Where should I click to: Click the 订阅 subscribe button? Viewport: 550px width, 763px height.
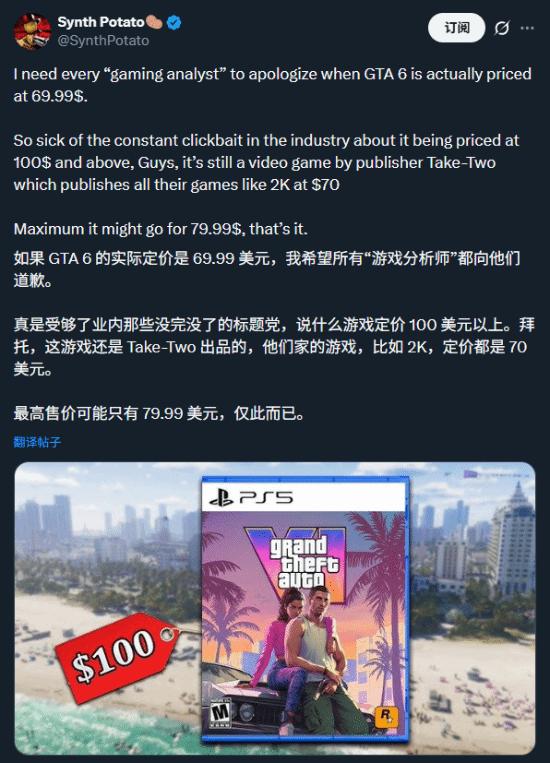pos(457,28)
